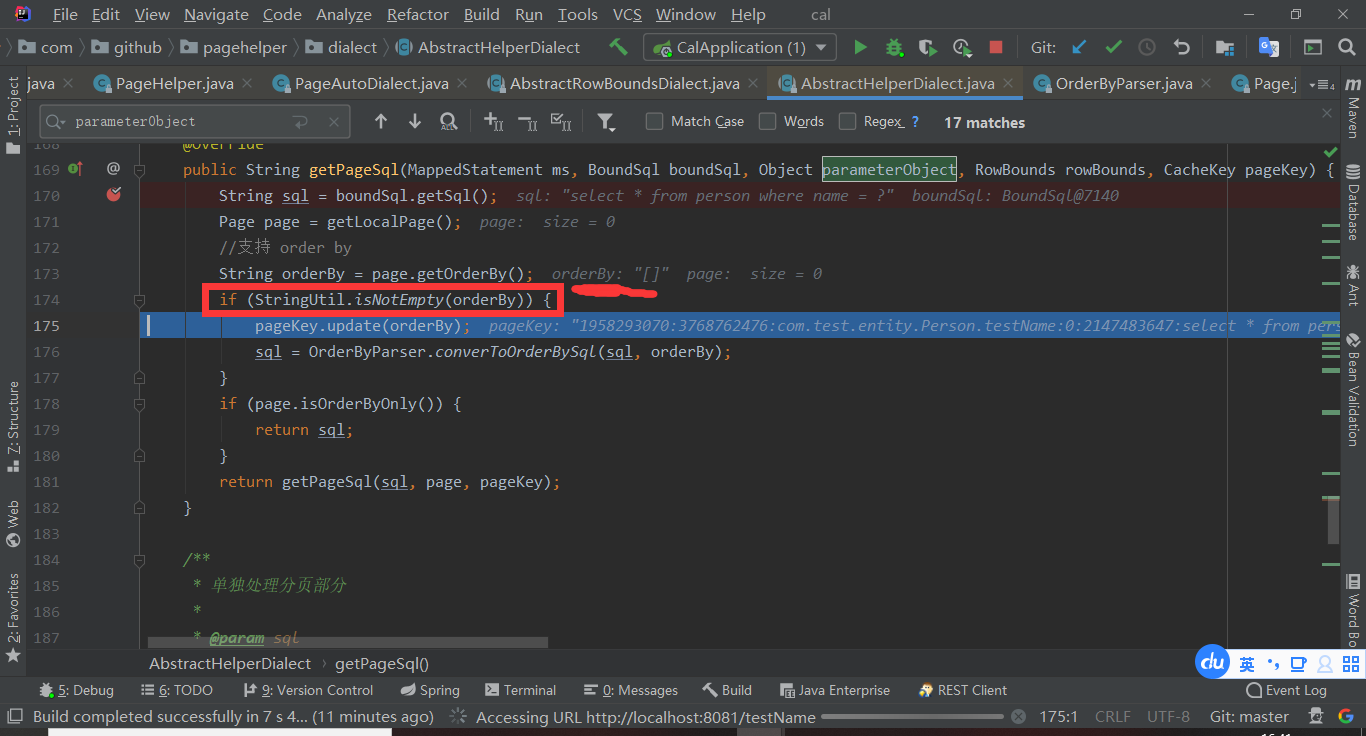Image resolution: width=1366 pixels, height=736 pixels.
Task: Collapse getPageSql method fold at line 169
Action: 140,170
